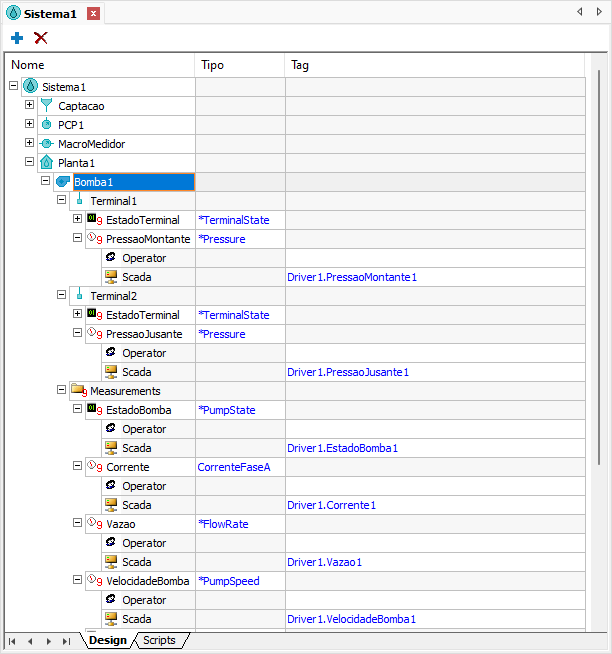Click the Planta1 house icon
This screenshot has height=654, width=612.
(x=46, y=162)
